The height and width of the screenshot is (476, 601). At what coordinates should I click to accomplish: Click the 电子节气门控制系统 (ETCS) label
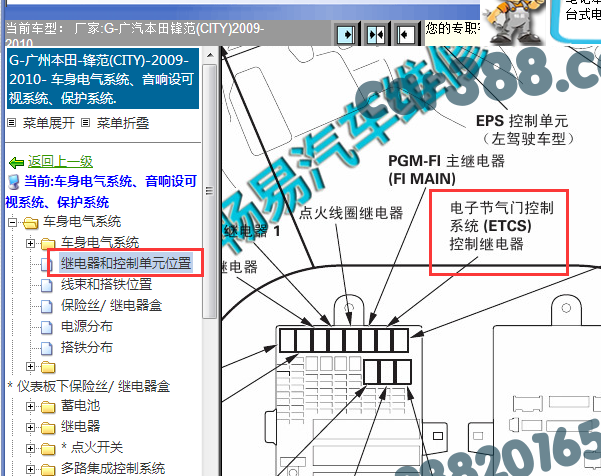click(501, 226)
